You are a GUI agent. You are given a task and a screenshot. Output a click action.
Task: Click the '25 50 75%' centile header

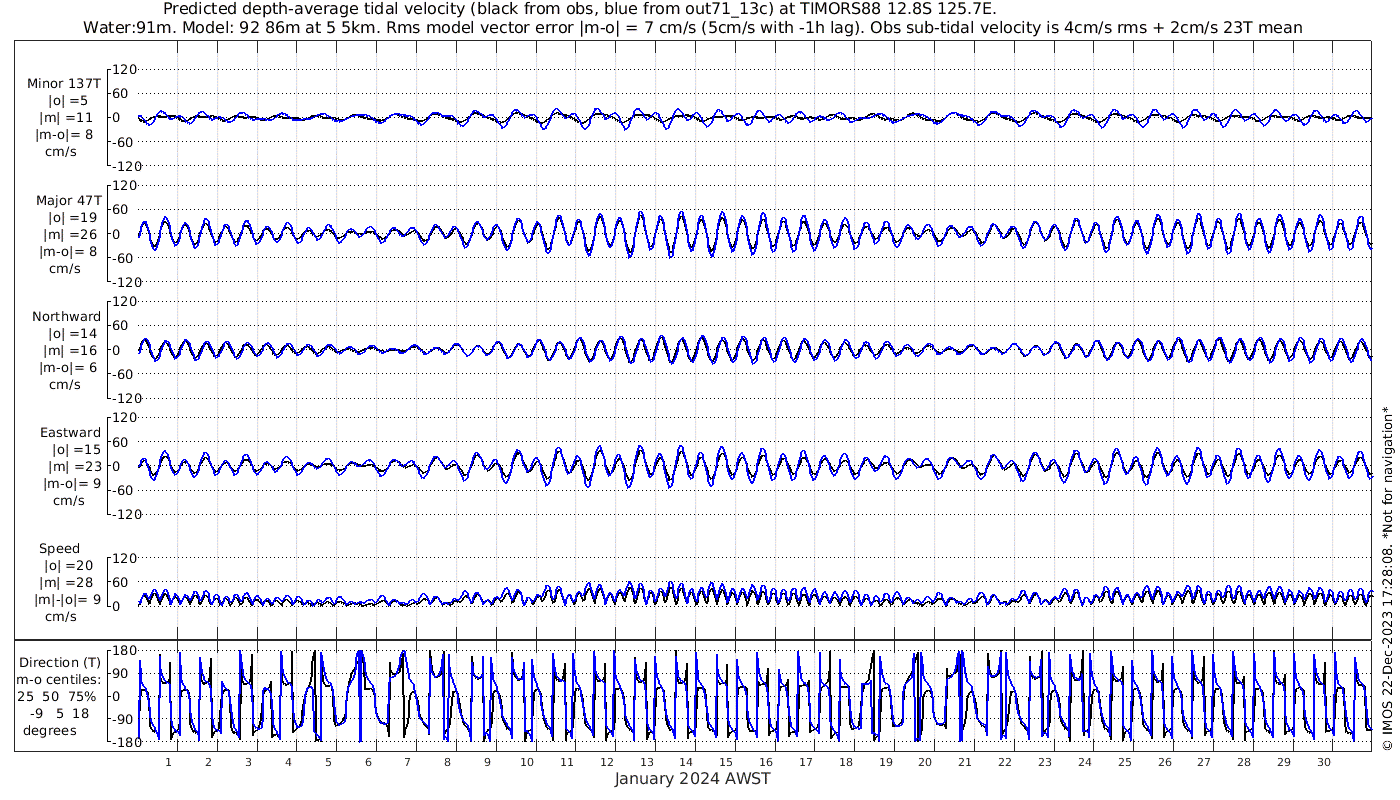[x=56, y=696]
